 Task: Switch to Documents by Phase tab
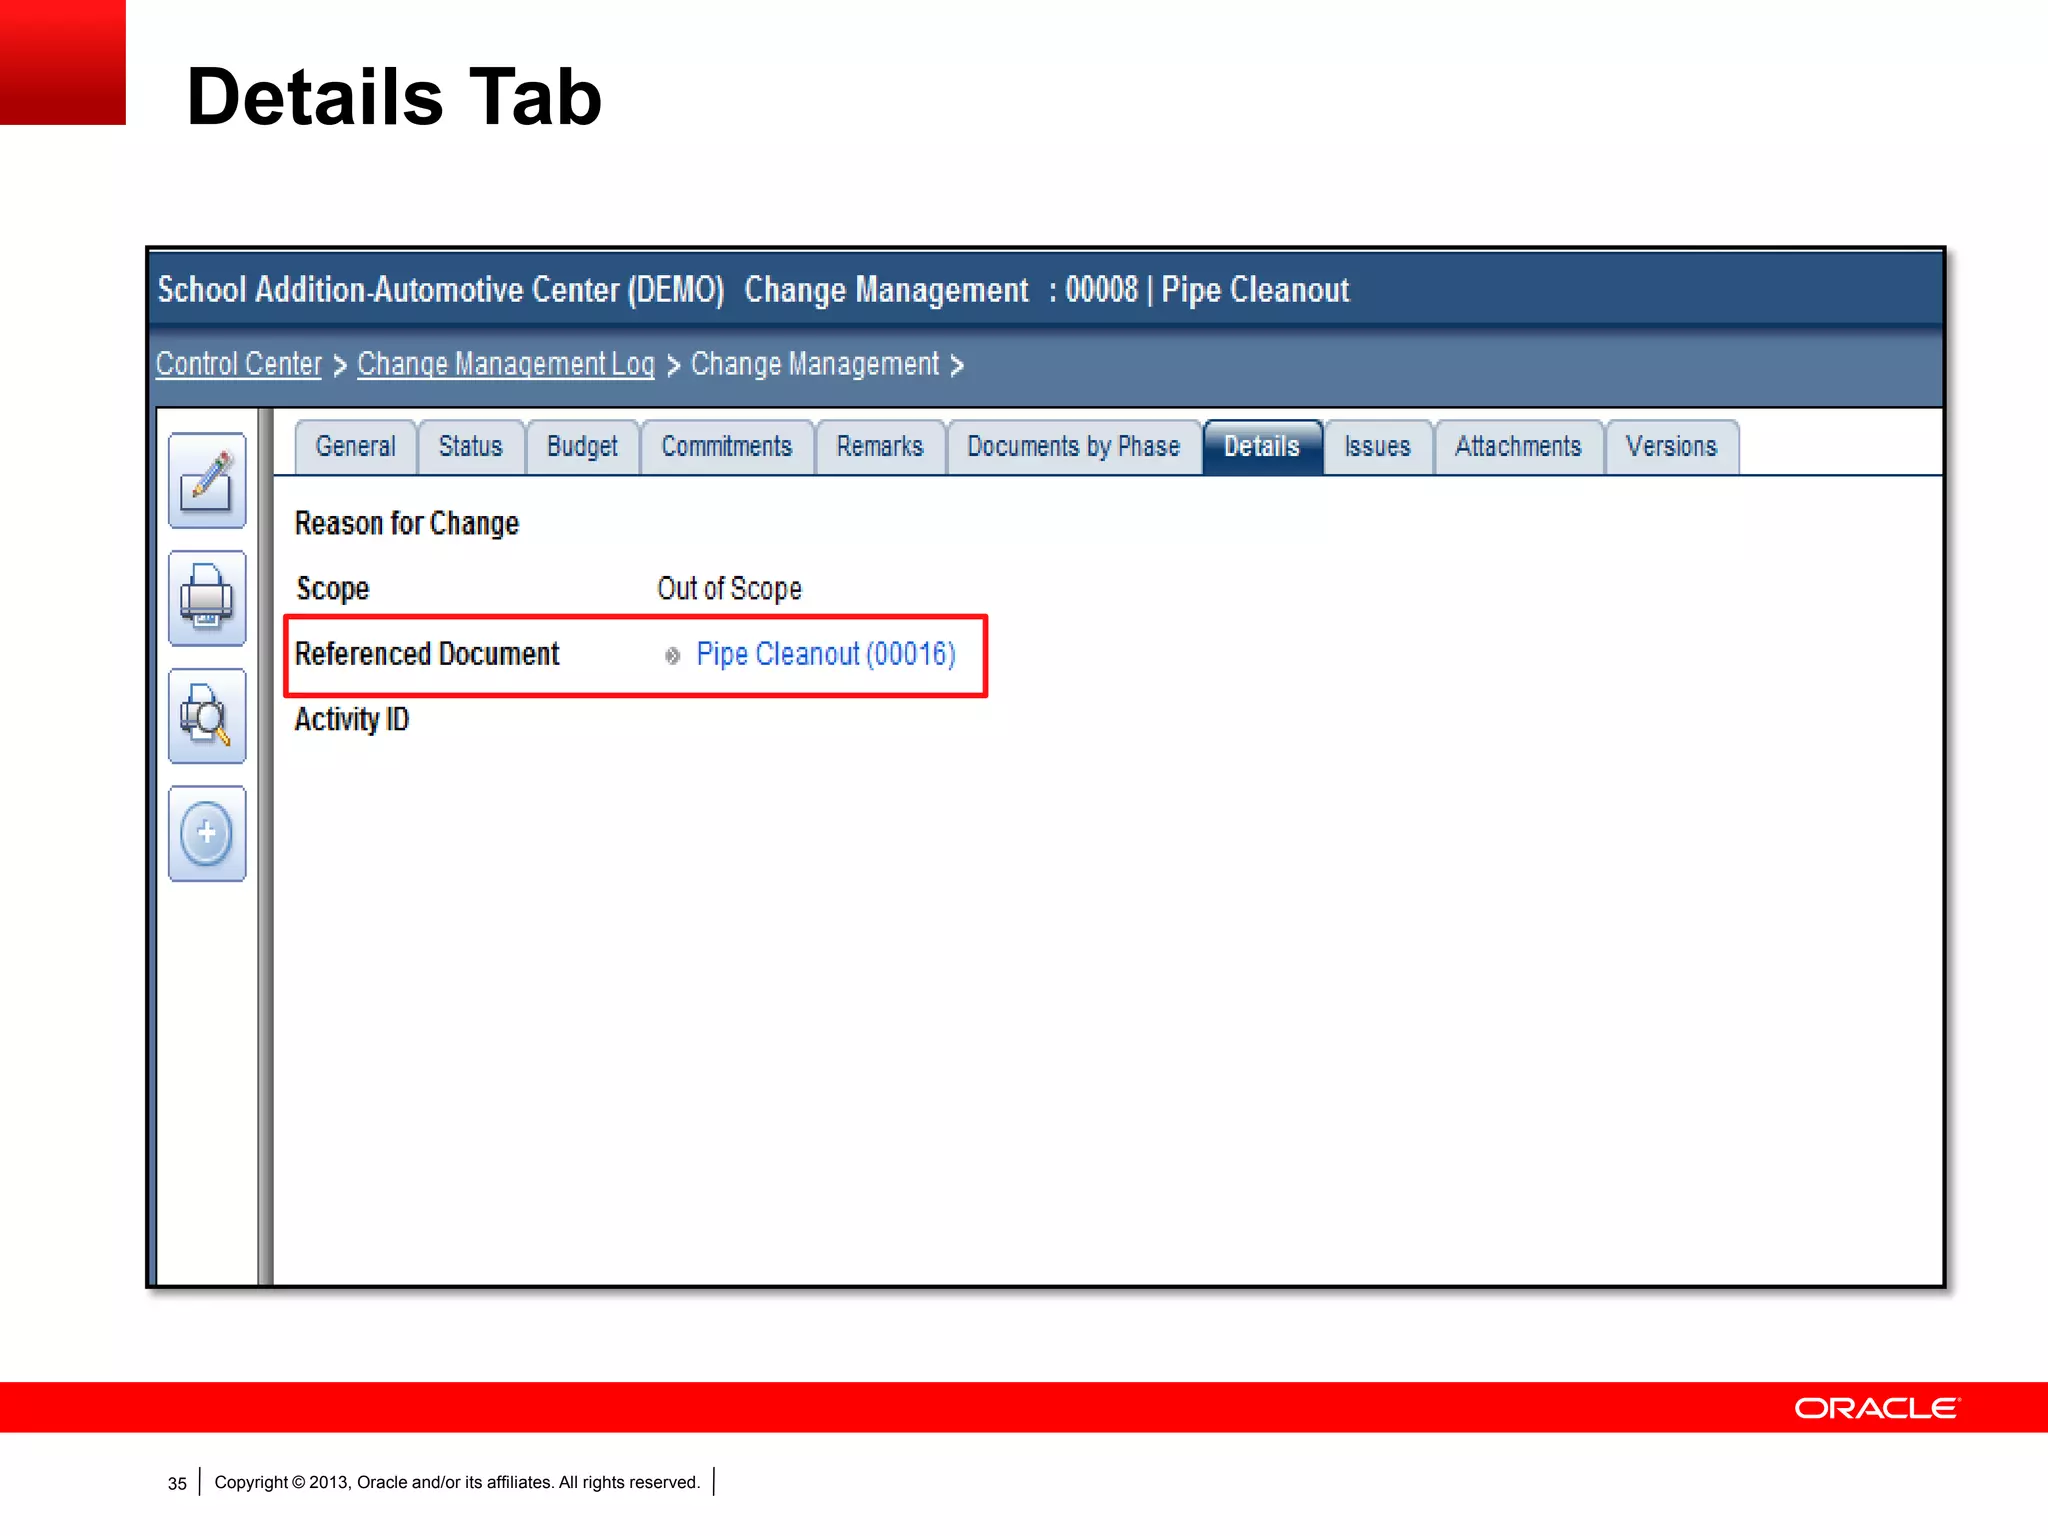[x=1074, y=447]
